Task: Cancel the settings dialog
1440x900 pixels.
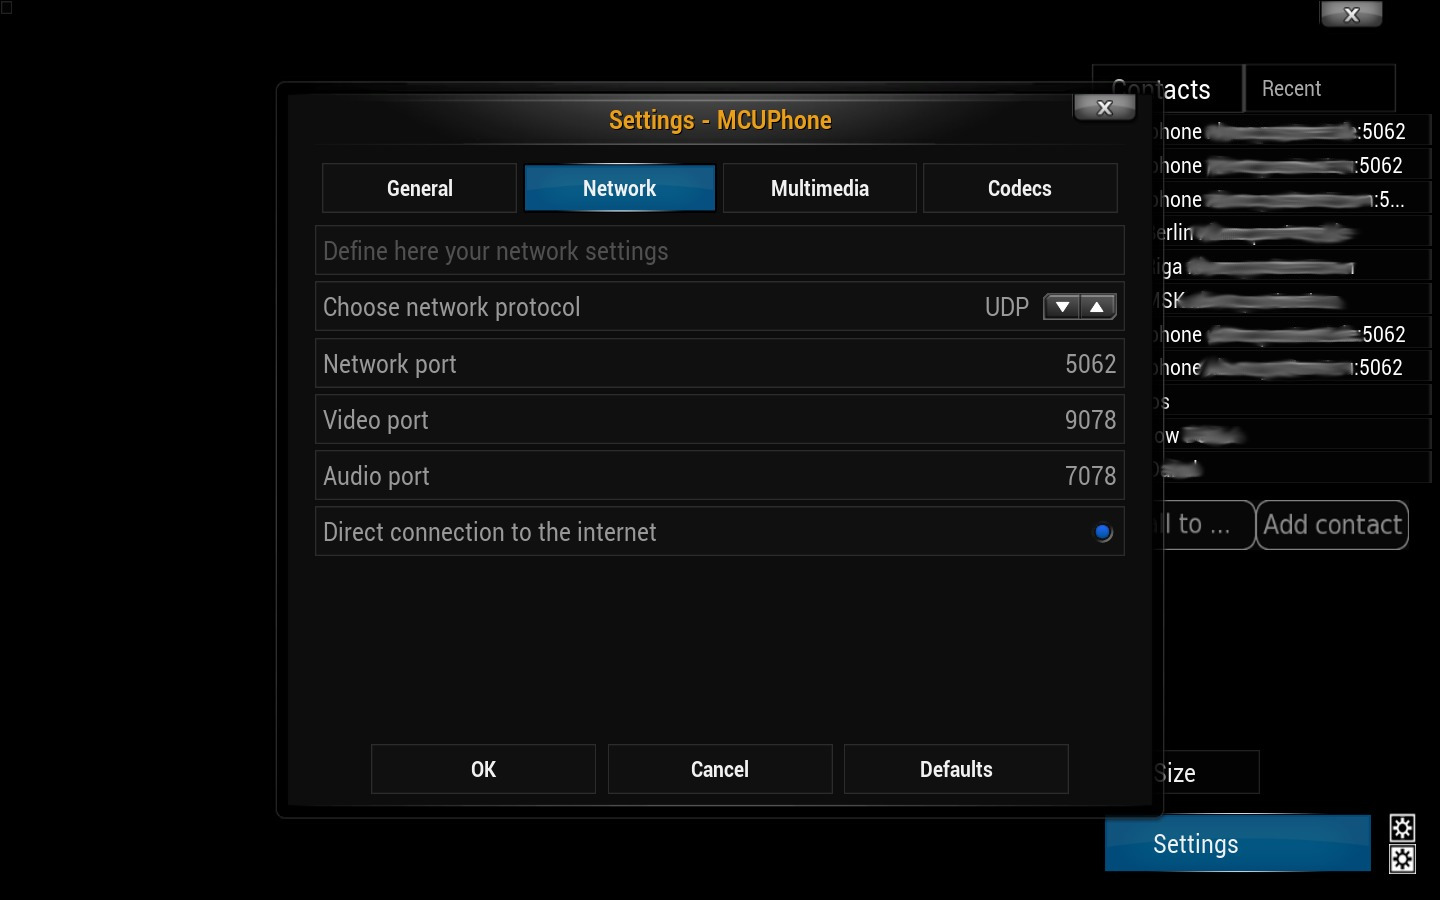Action: 720,769
